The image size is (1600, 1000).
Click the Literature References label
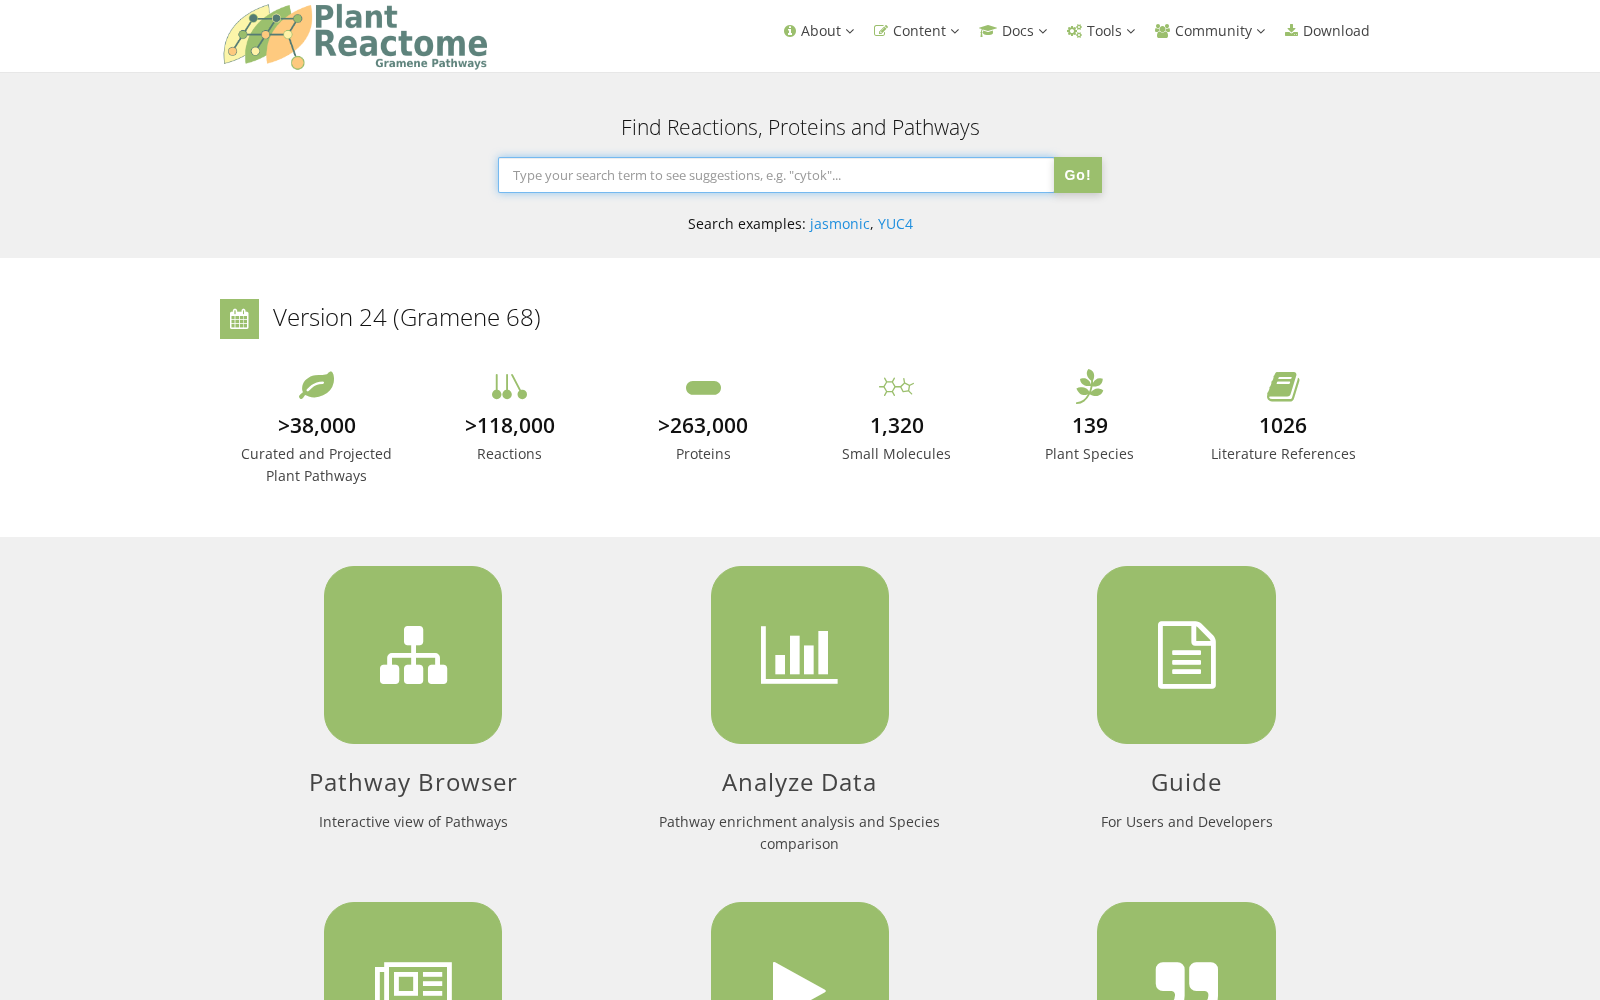tap(1283, 454)
